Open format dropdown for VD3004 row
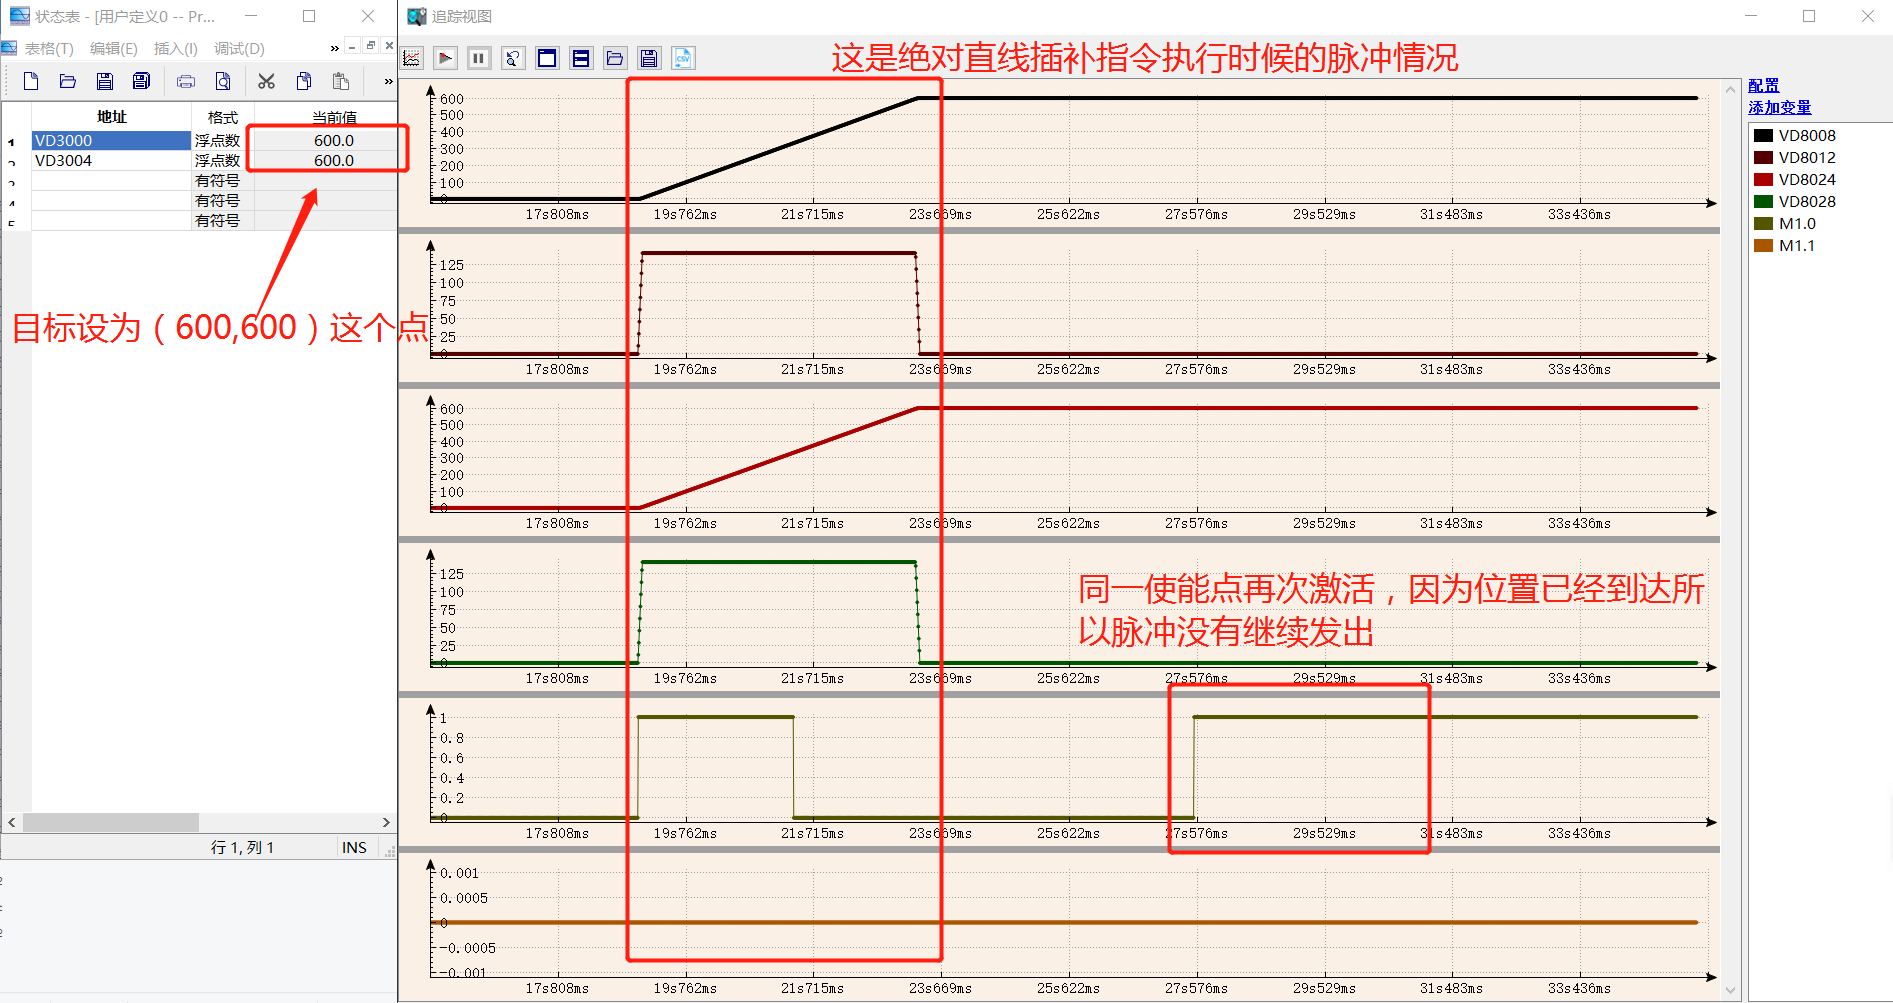The image size is (1893, 1003). point(222,161)
